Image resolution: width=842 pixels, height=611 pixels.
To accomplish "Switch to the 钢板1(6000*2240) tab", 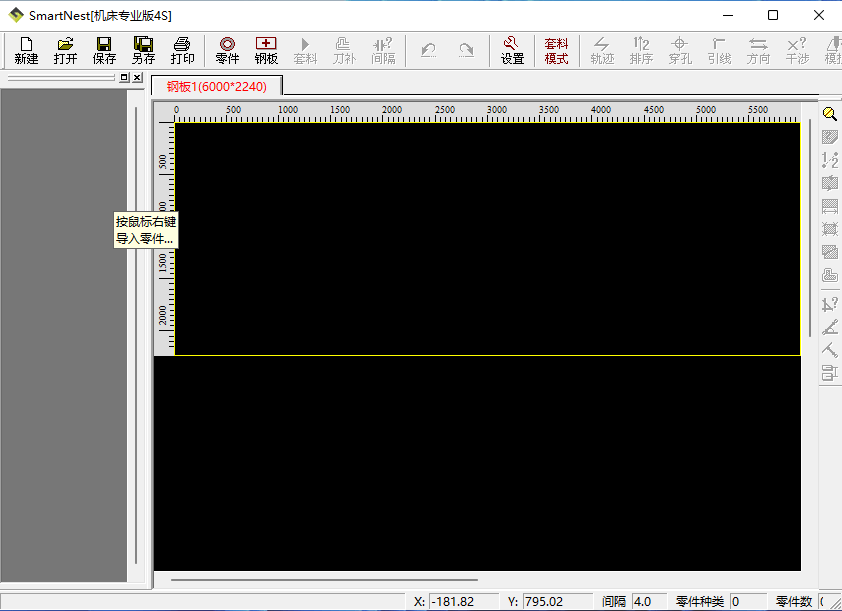I will pyautogui.click(x=217, y=87).
